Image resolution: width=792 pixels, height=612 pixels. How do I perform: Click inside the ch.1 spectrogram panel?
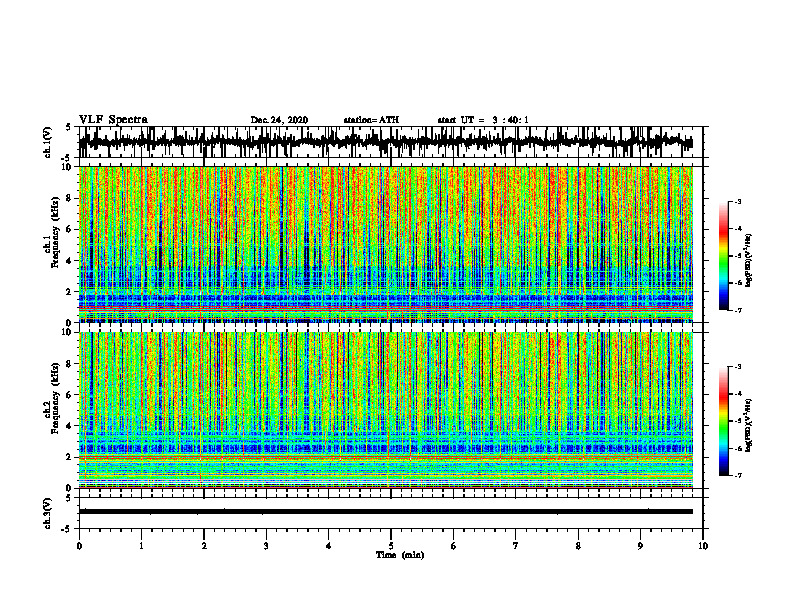coord(386,244)
